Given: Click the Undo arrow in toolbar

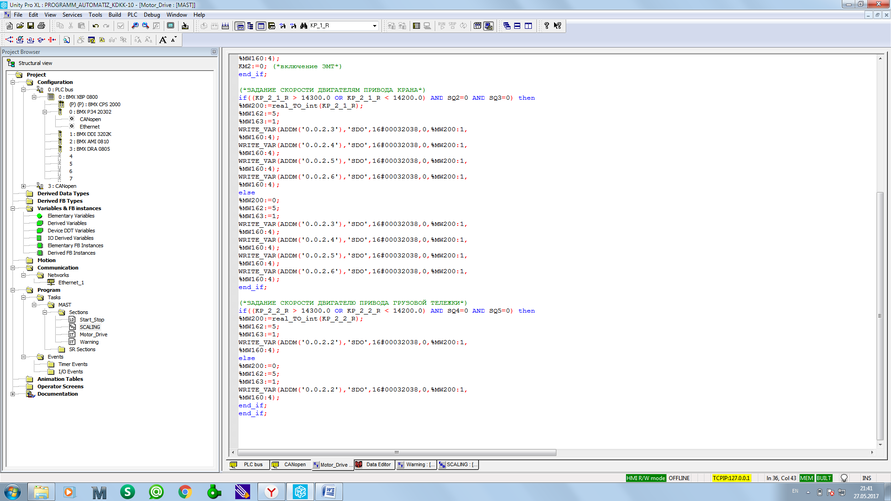Looking at the screenshot, I should coord(96,26).
